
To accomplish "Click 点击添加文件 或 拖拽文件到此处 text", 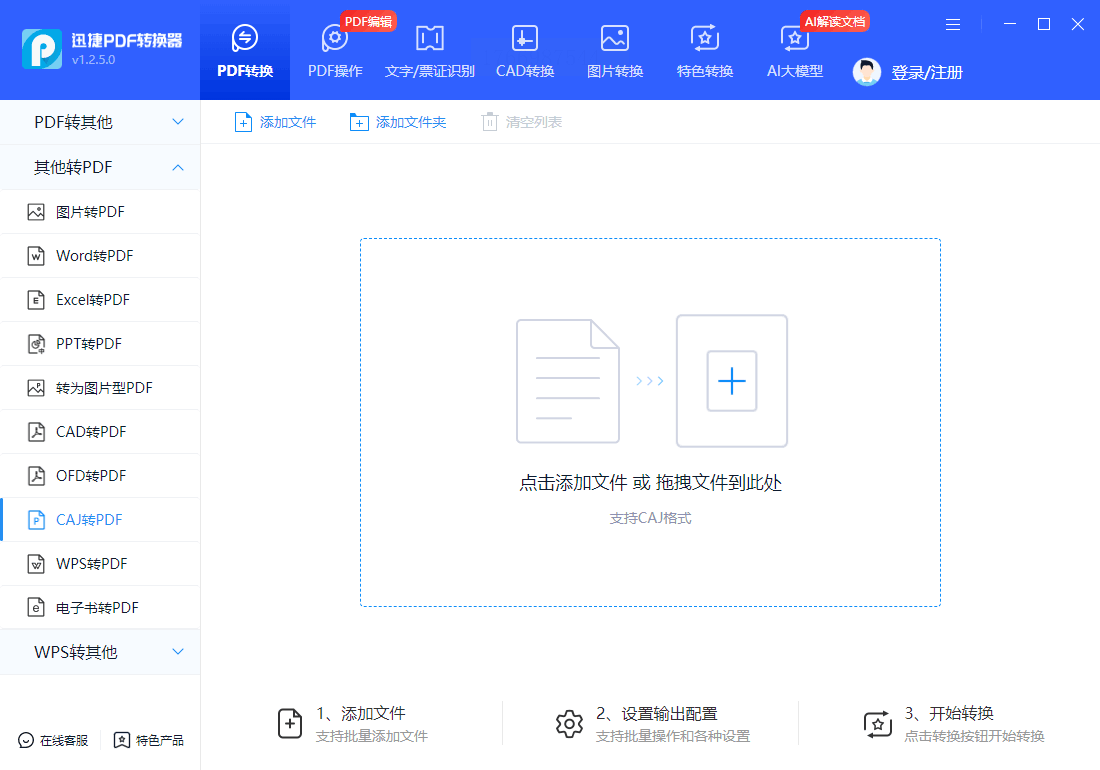I will tap(650, 482).
